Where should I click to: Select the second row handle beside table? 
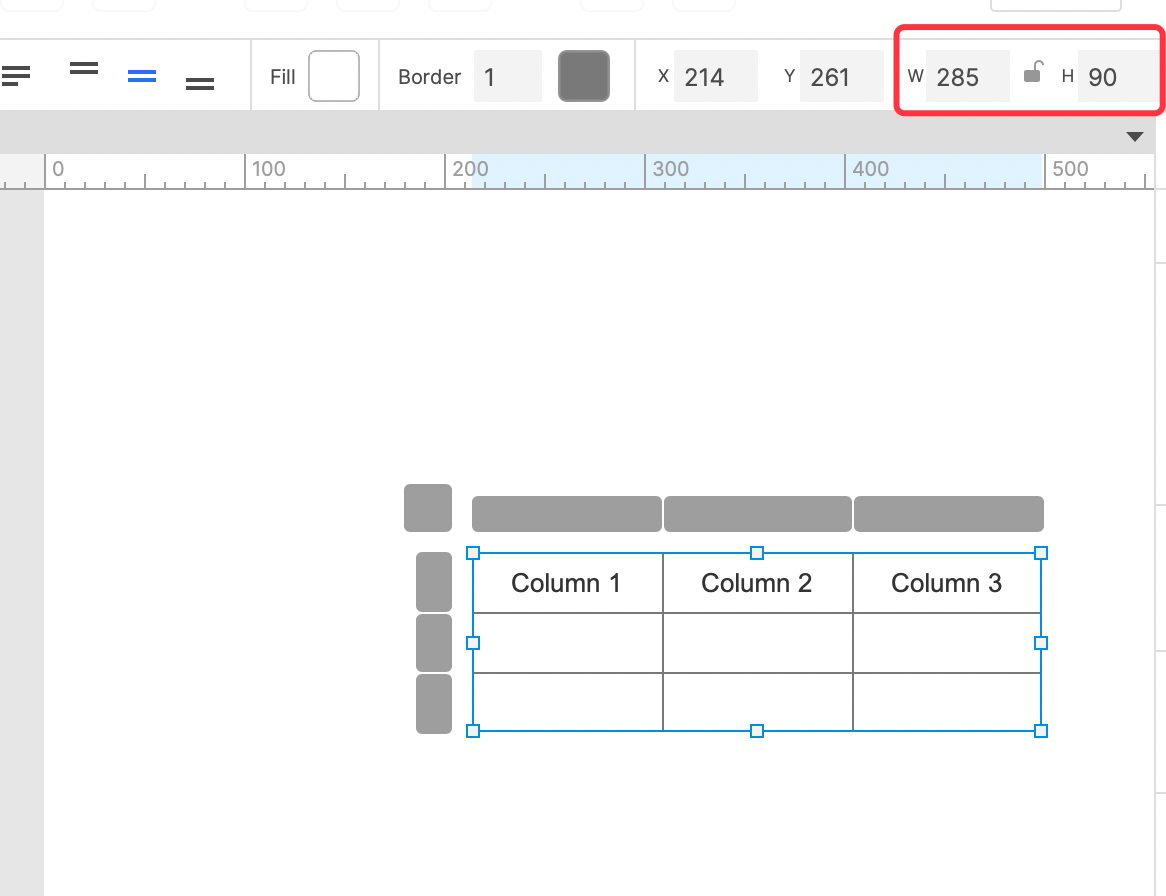(434, 642)
